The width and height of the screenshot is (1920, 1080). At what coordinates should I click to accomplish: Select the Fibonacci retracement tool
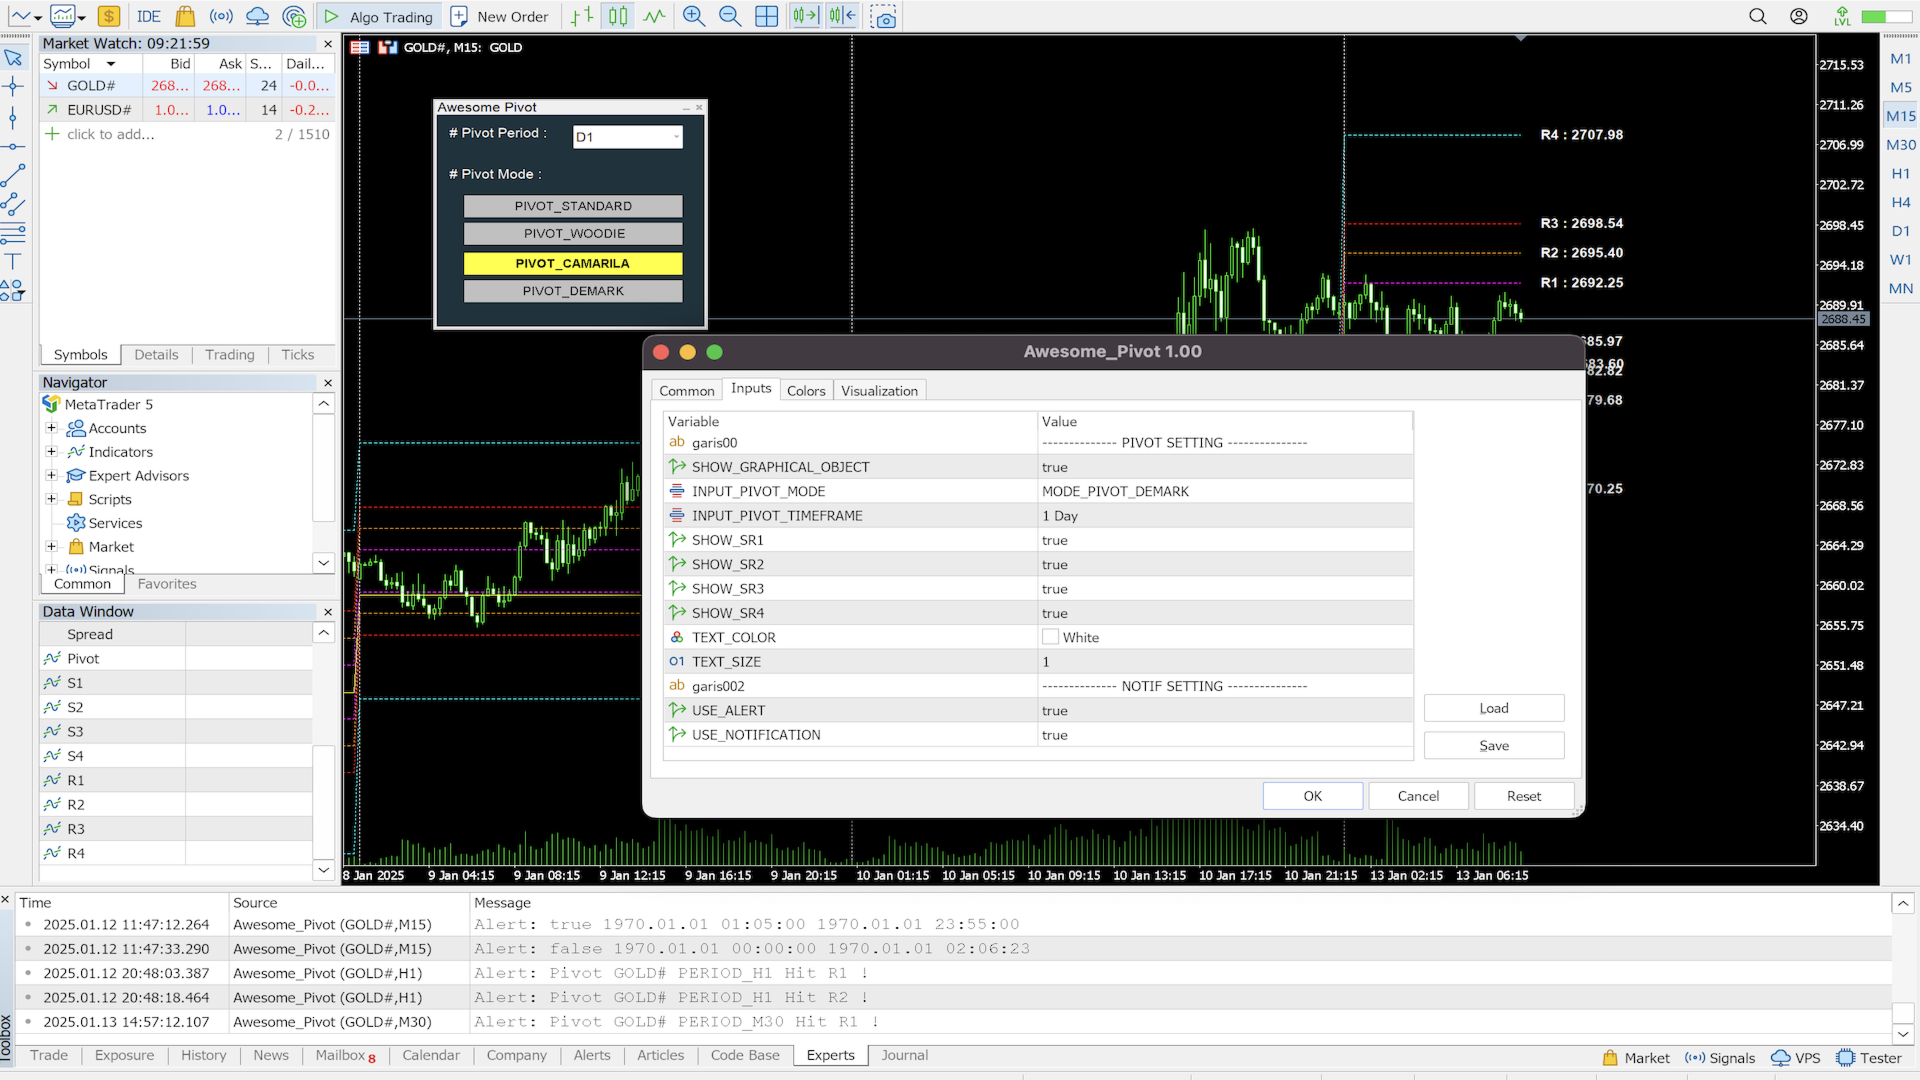click(x=13, y=234)
